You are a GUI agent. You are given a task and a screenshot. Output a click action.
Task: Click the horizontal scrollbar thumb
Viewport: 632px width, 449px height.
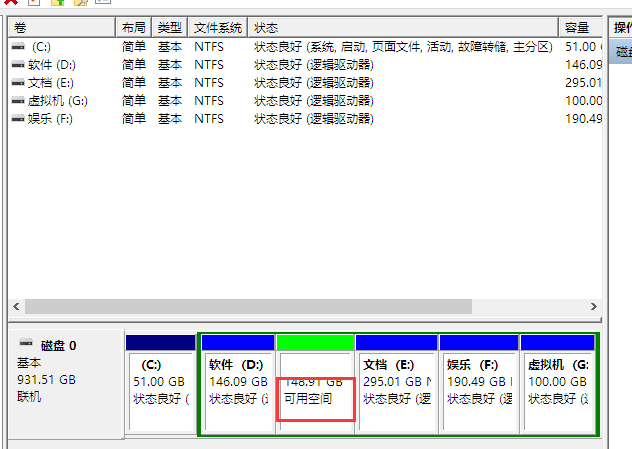coord(248,306)
